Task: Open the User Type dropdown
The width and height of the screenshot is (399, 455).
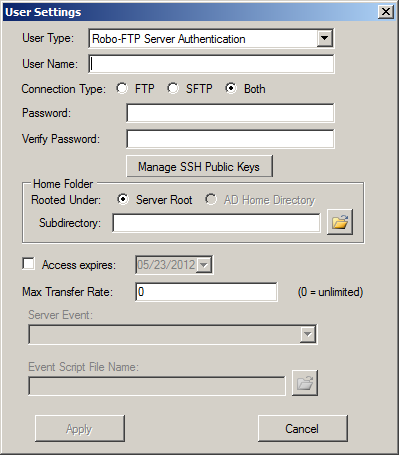Action: (324, 39)
